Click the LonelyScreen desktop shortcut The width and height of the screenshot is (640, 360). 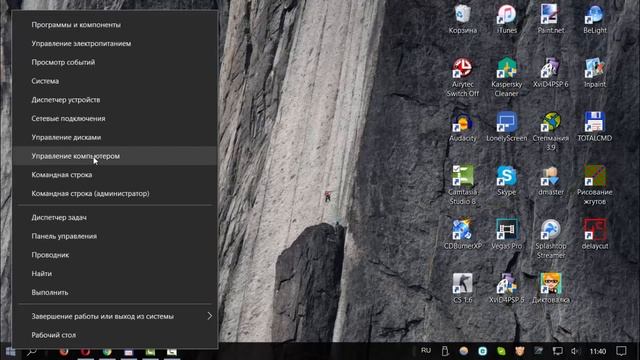point(507,127)
